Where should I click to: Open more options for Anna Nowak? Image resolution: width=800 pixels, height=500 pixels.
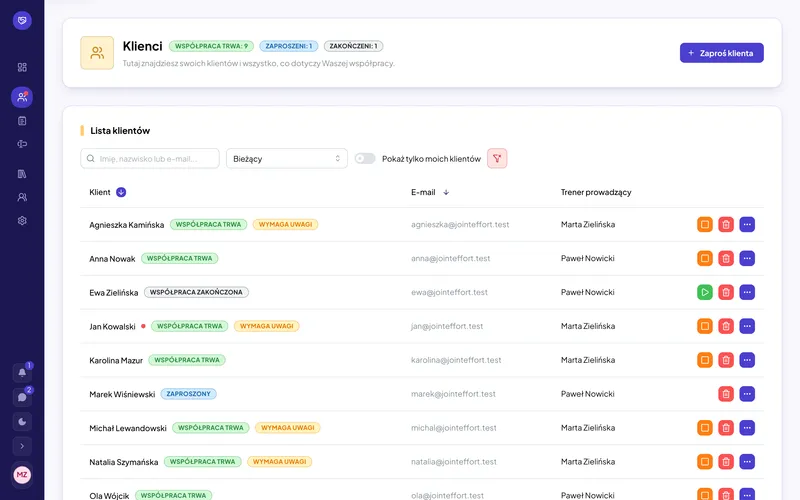[747, 258]
